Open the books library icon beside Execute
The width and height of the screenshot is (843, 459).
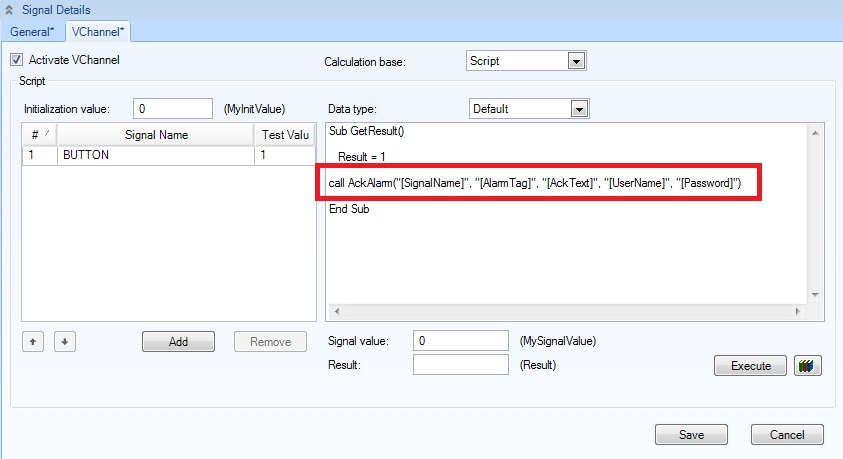(x=807, y=366)
